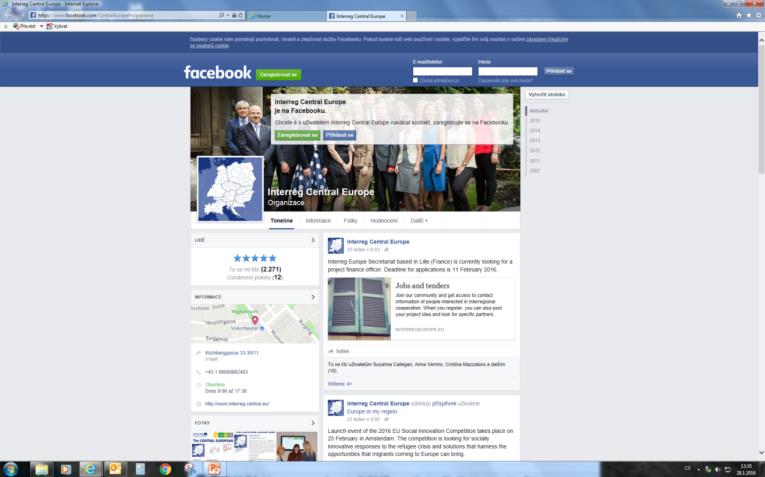Jump to 2015 in the timeline navigator
Screen dimensions: 765x477
(x=535, y=121)
